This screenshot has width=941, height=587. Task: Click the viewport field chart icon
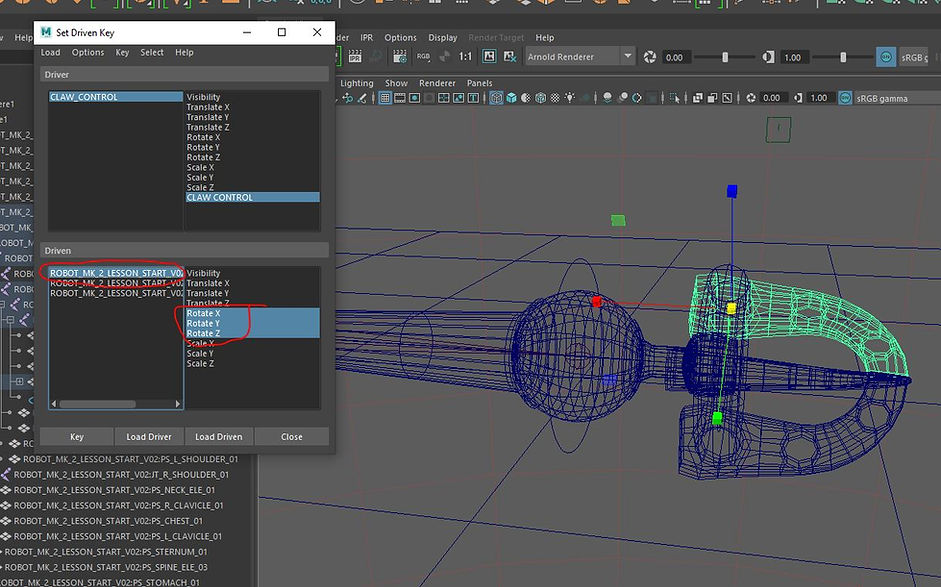pos(443,98)
